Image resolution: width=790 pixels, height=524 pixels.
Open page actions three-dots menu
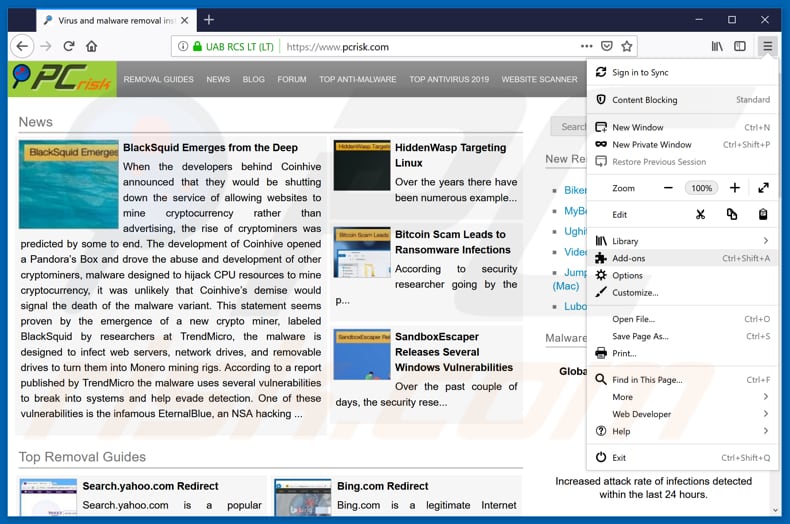coord(586,46)
